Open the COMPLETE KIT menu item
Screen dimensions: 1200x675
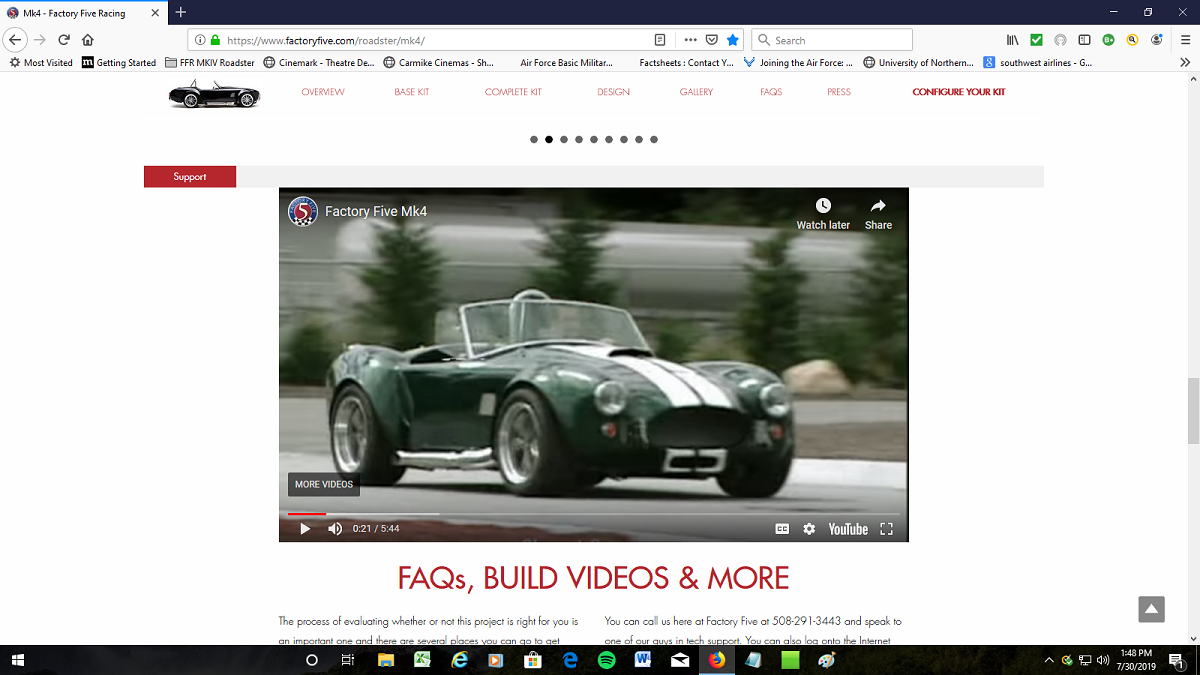(x=513, y=92)
